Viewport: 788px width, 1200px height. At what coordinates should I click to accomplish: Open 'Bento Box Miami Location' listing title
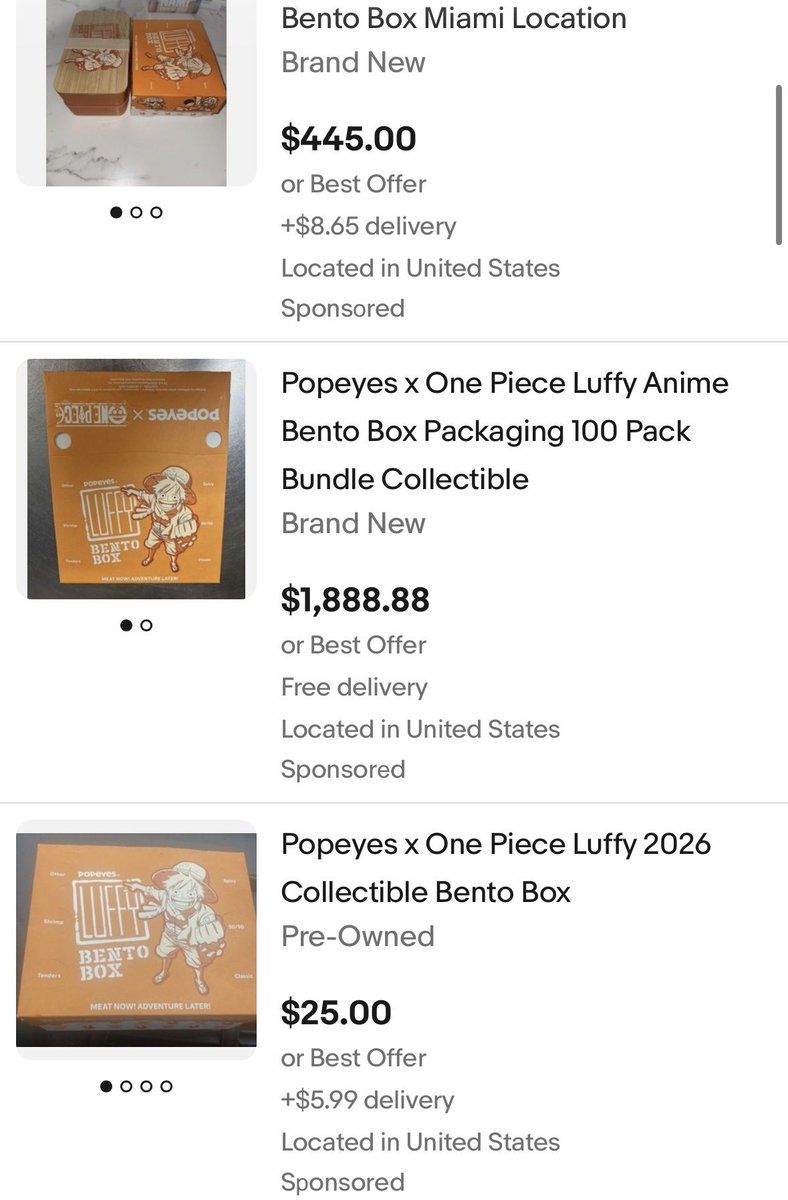[454, 18]
